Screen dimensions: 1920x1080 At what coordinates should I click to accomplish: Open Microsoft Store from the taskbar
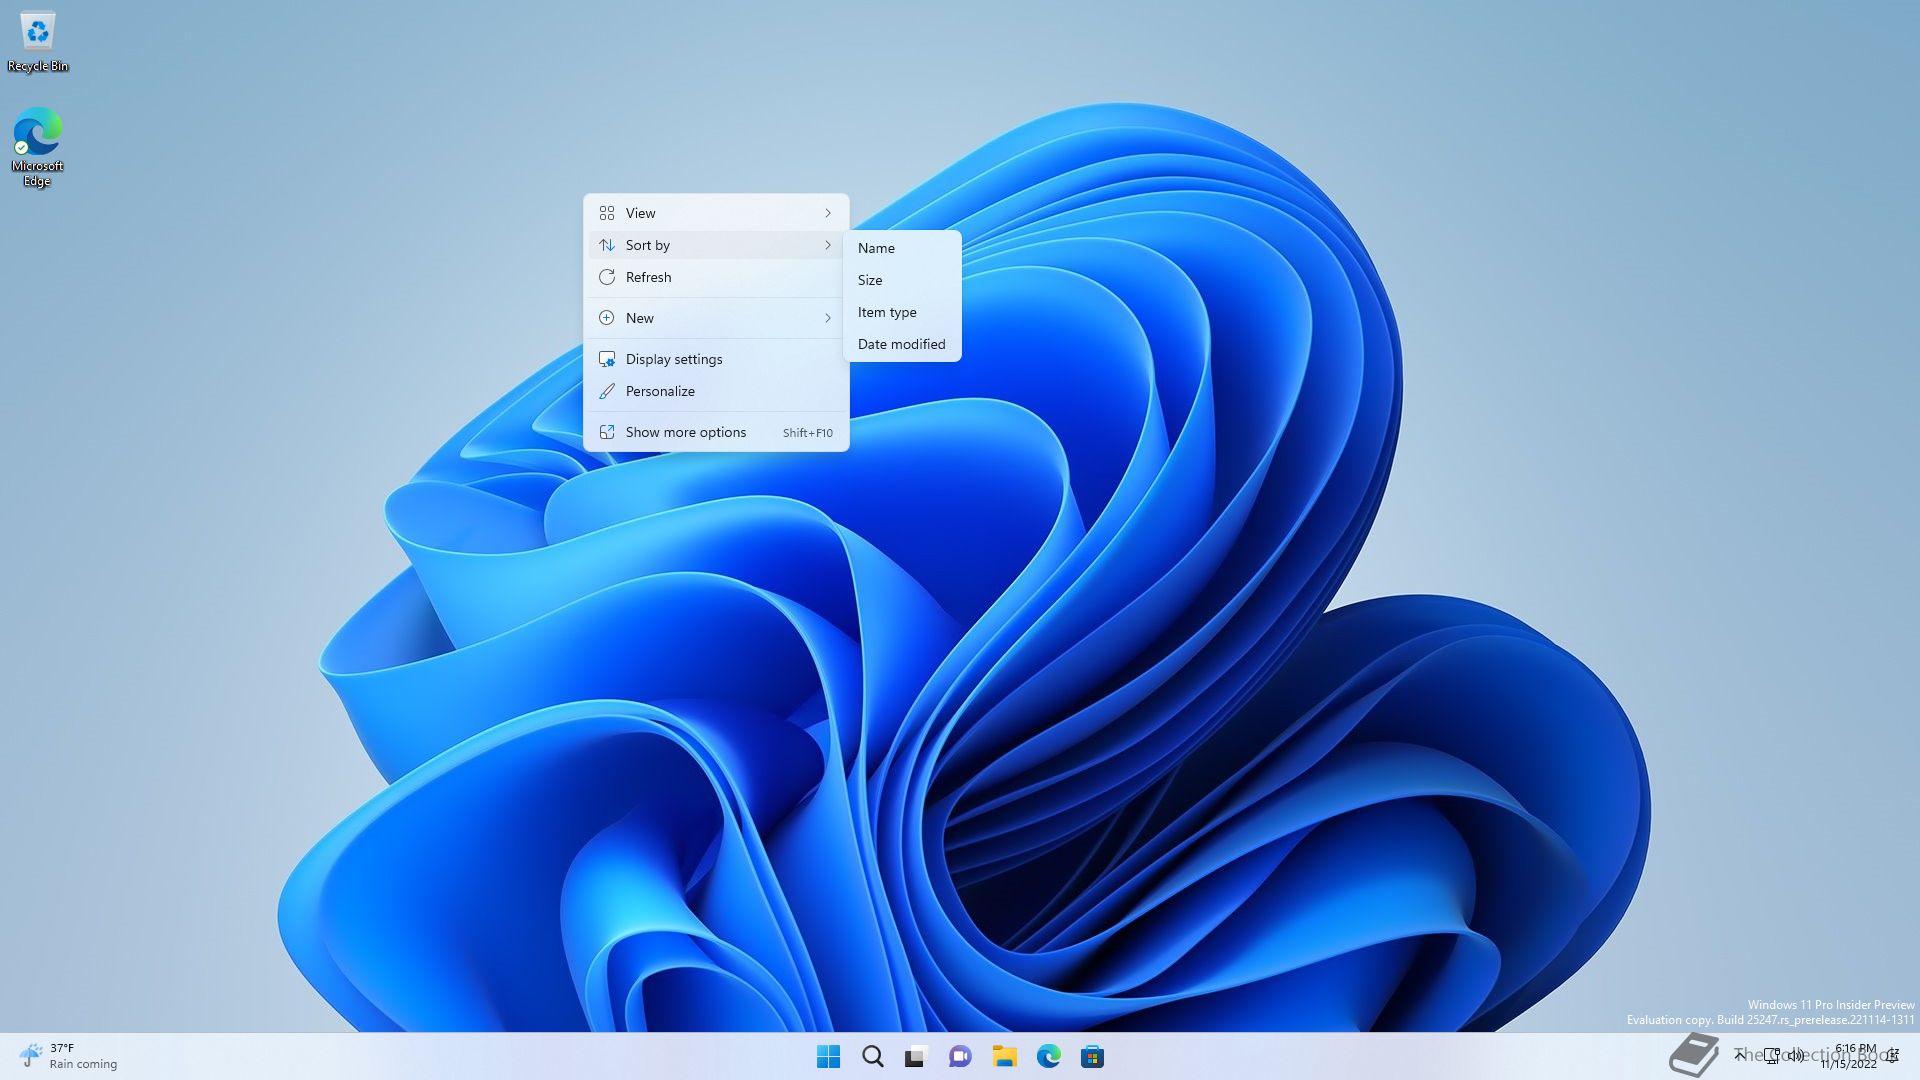click(x=1093, y=1056)
